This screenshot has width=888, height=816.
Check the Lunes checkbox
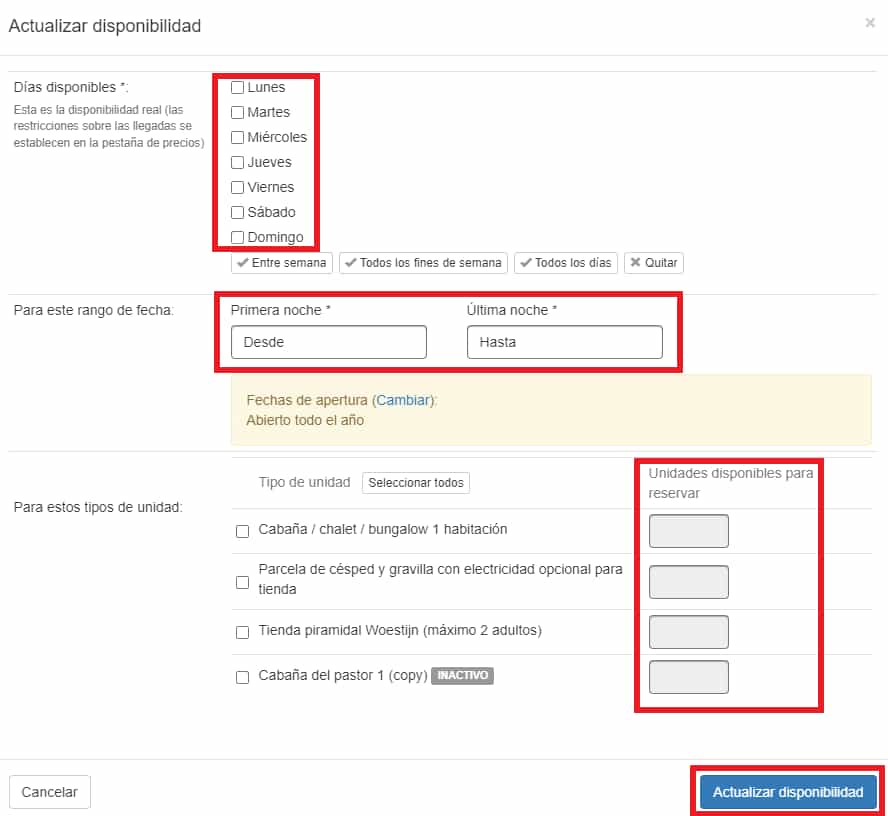tap(237, 87)
